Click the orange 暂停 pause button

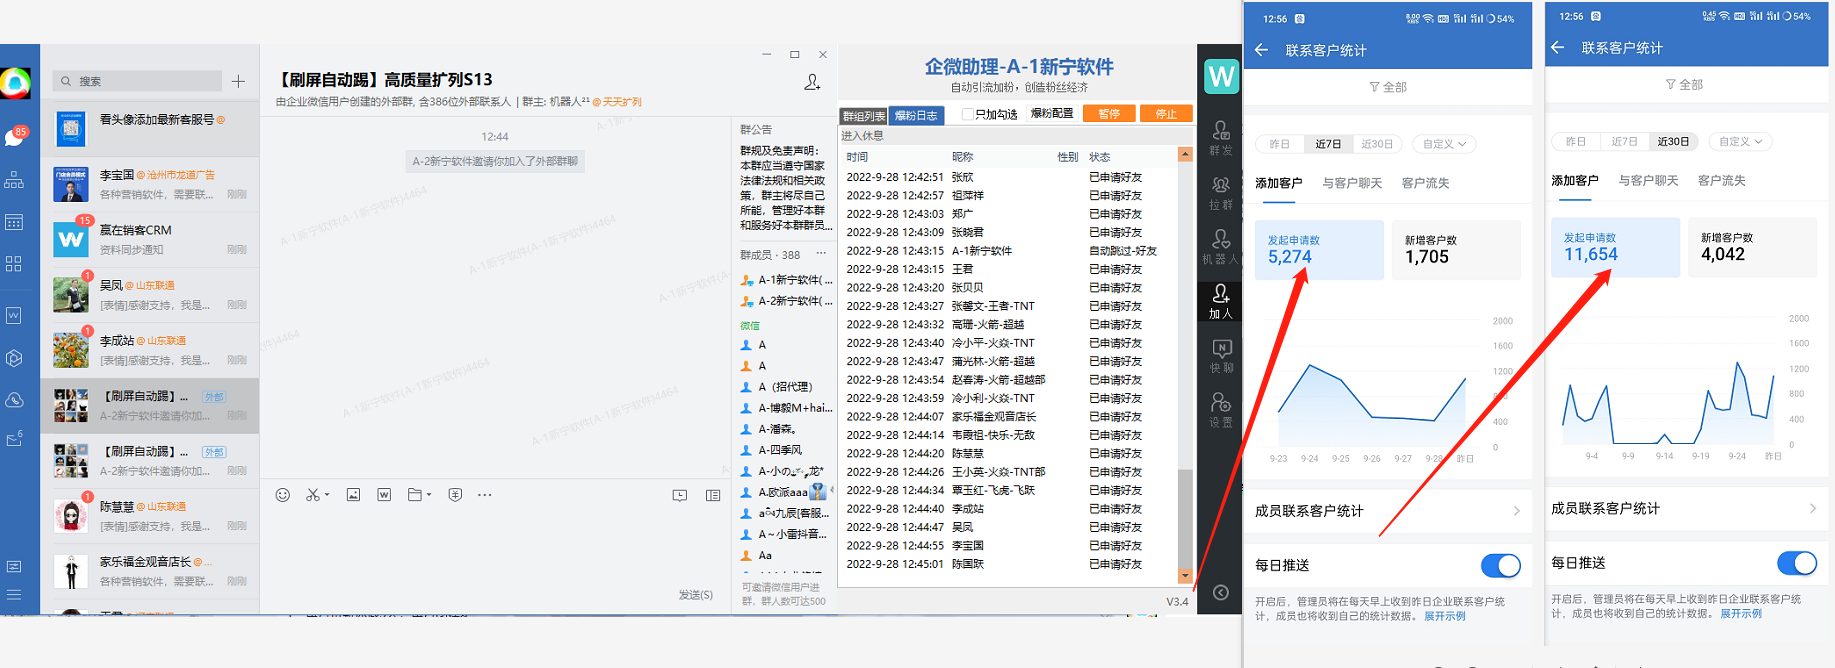(1109, 114)
